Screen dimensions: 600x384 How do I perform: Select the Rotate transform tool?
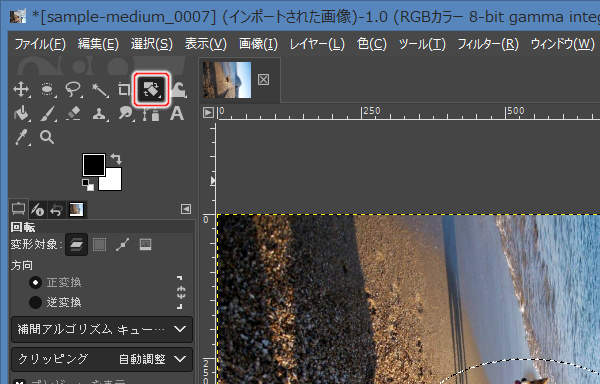(x=151, y=90)
